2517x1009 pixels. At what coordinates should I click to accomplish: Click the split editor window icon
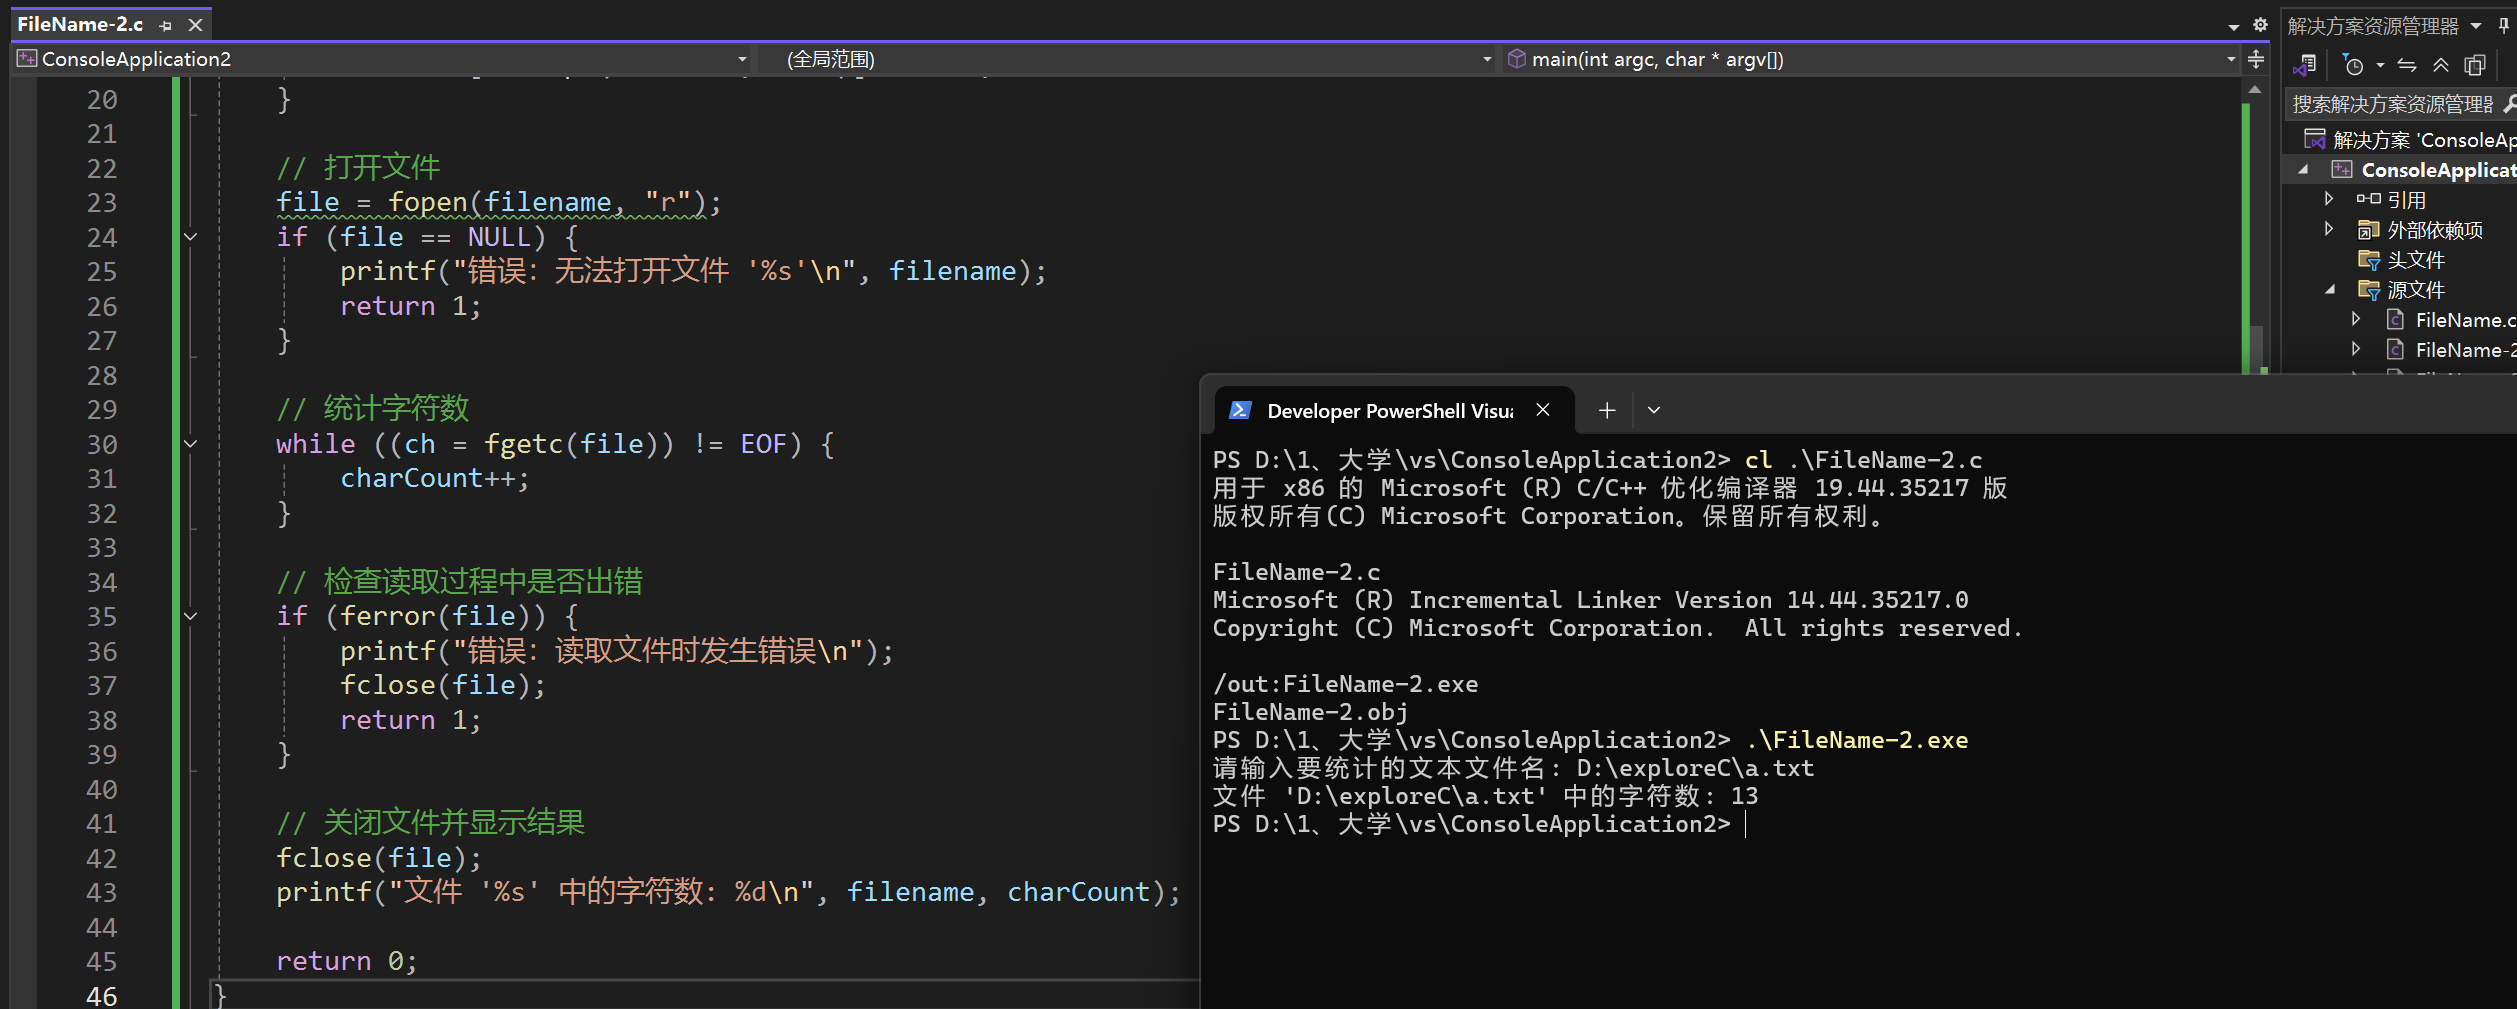click(2256, 59)
